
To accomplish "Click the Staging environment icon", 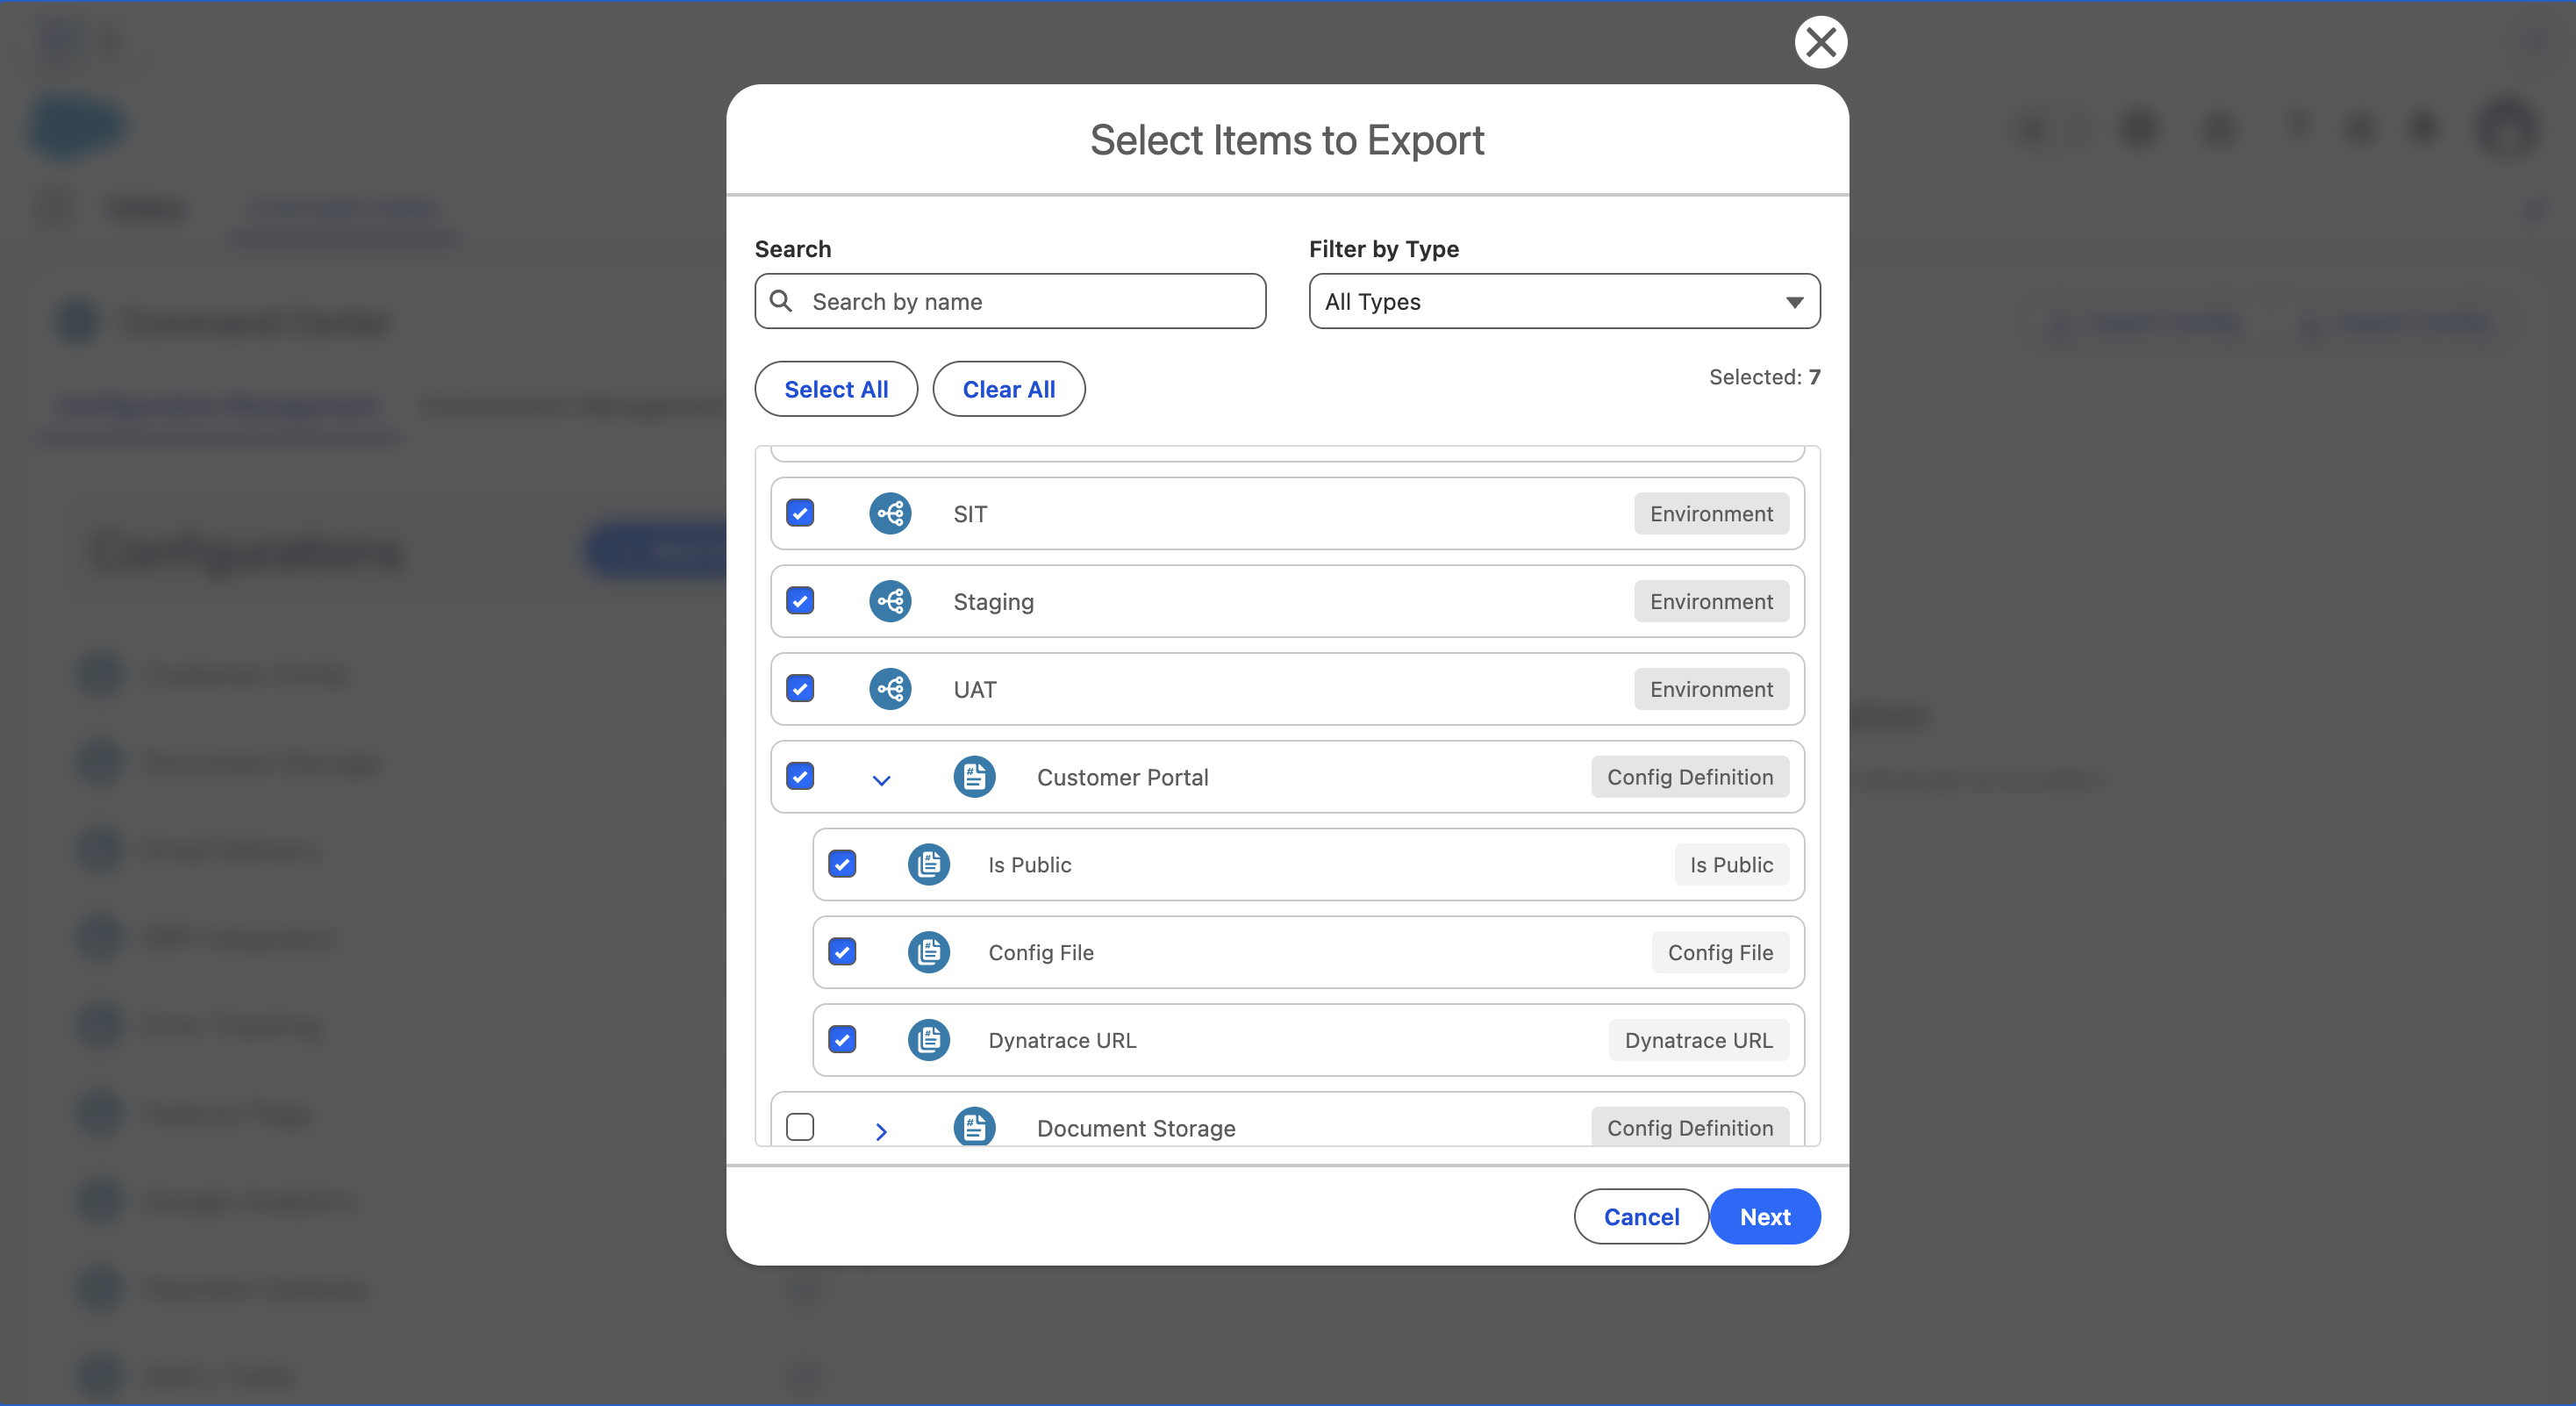I will click(890, 601).
